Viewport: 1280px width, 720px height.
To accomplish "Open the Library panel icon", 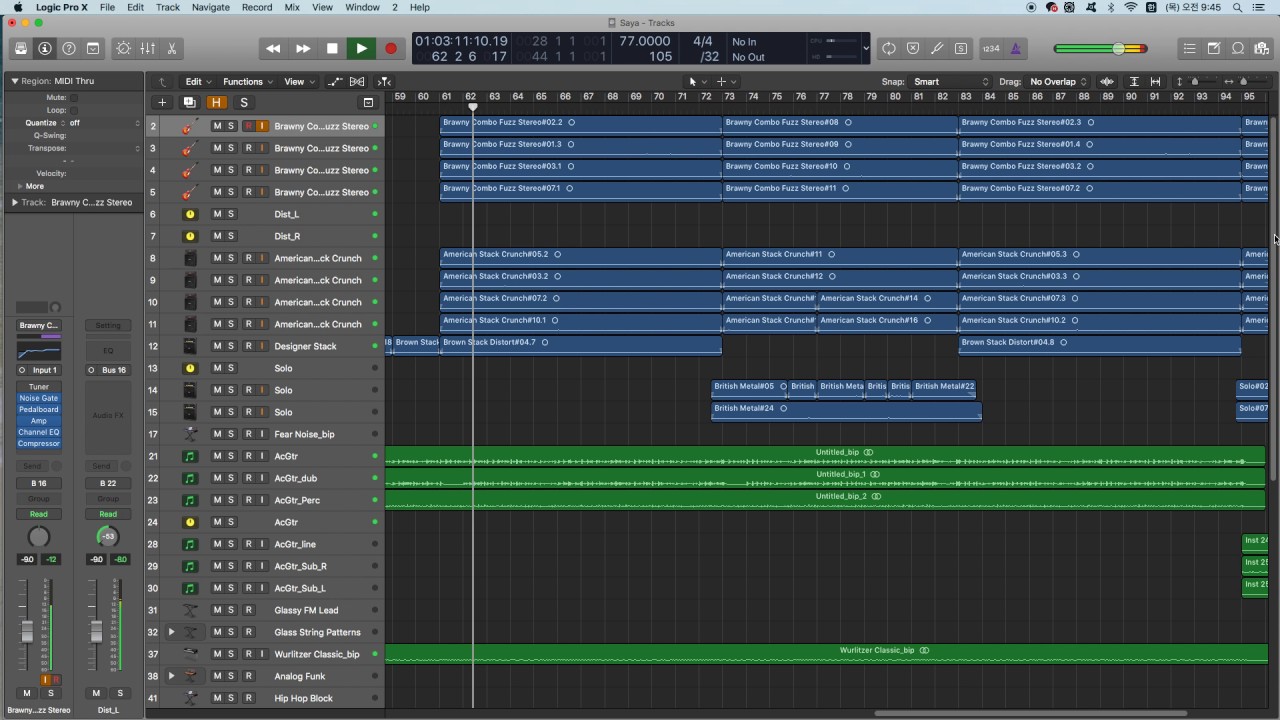I will (21, 48).
